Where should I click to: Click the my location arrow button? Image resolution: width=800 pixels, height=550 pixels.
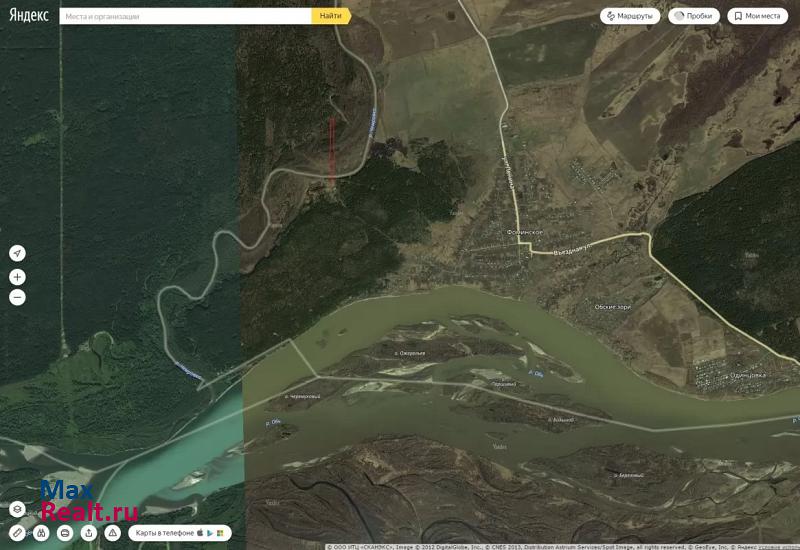click(17, 253)
